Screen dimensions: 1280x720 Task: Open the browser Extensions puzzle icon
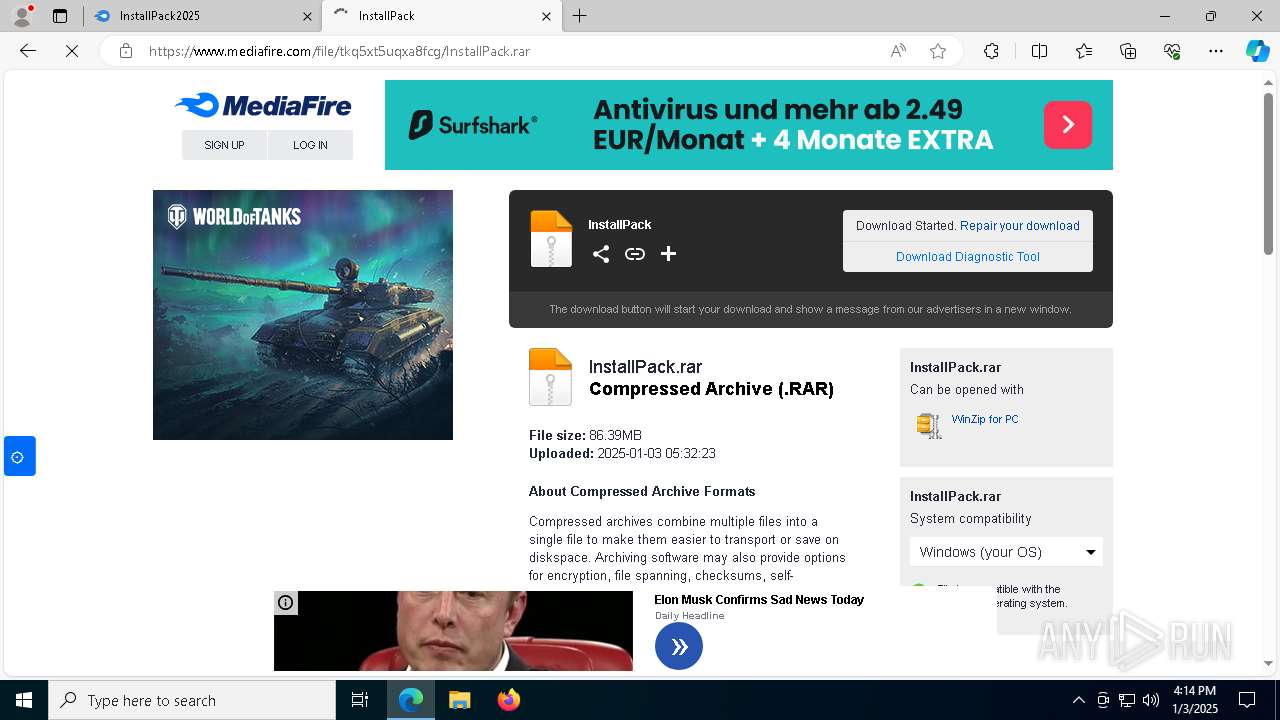tap(991, 51)
